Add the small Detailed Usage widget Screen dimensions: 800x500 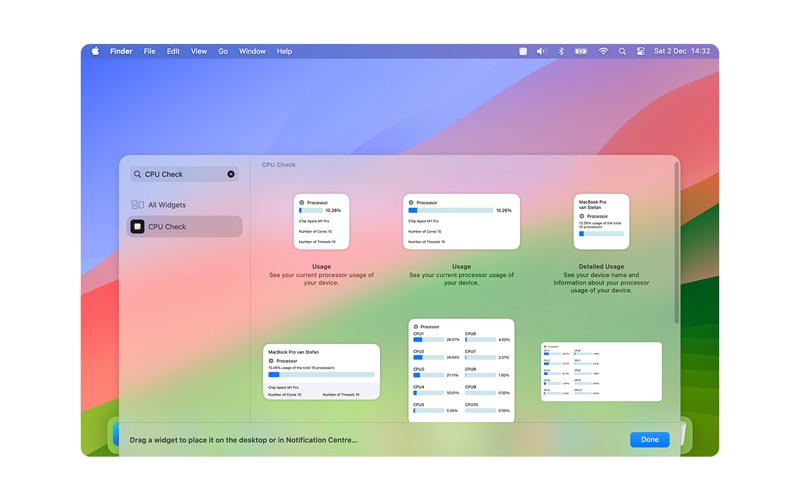601,221
